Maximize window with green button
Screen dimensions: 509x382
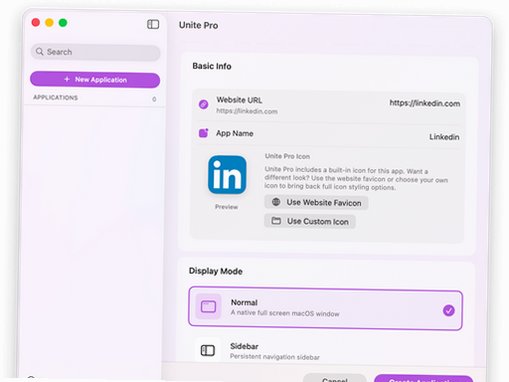tap(63, 23)
